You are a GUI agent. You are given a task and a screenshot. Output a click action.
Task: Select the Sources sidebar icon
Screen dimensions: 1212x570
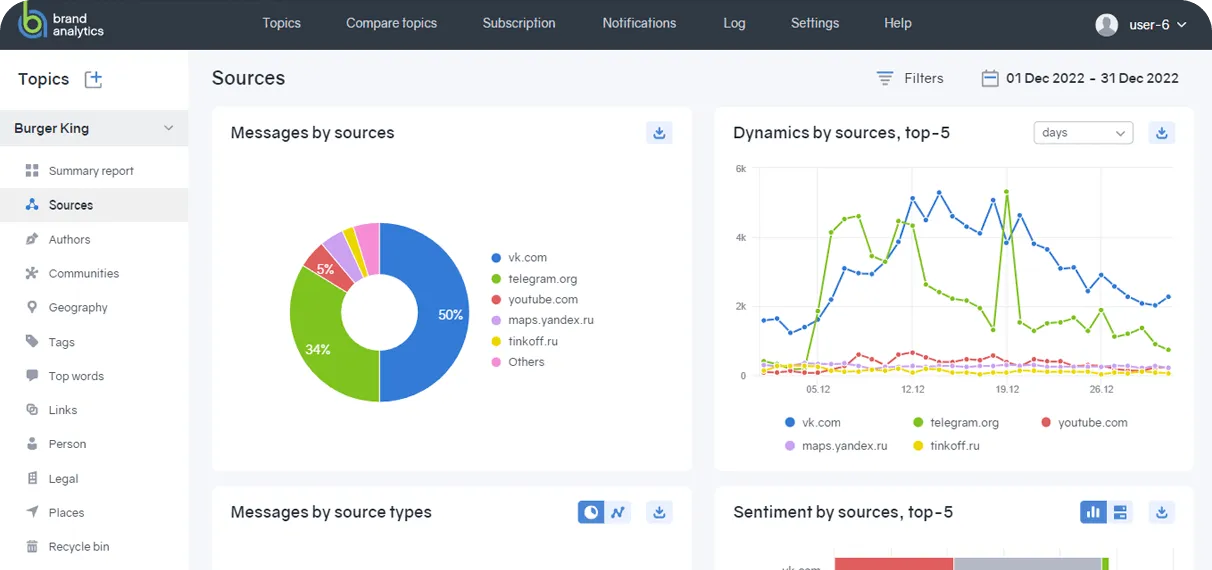point(32,205)
